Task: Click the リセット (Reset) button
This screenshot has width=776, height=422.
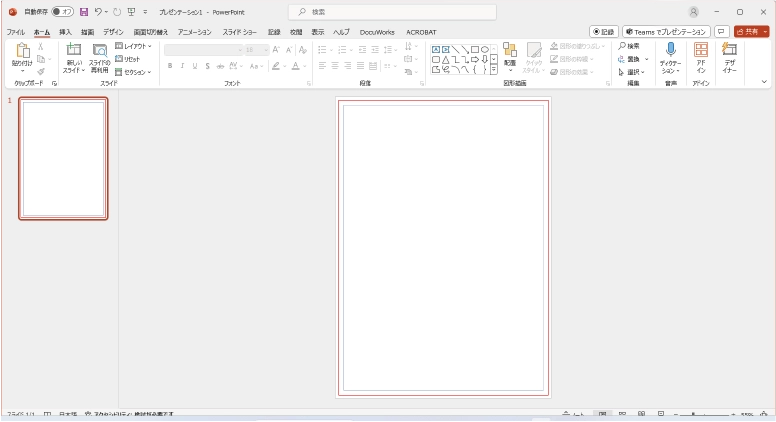Action: (128, 59)
